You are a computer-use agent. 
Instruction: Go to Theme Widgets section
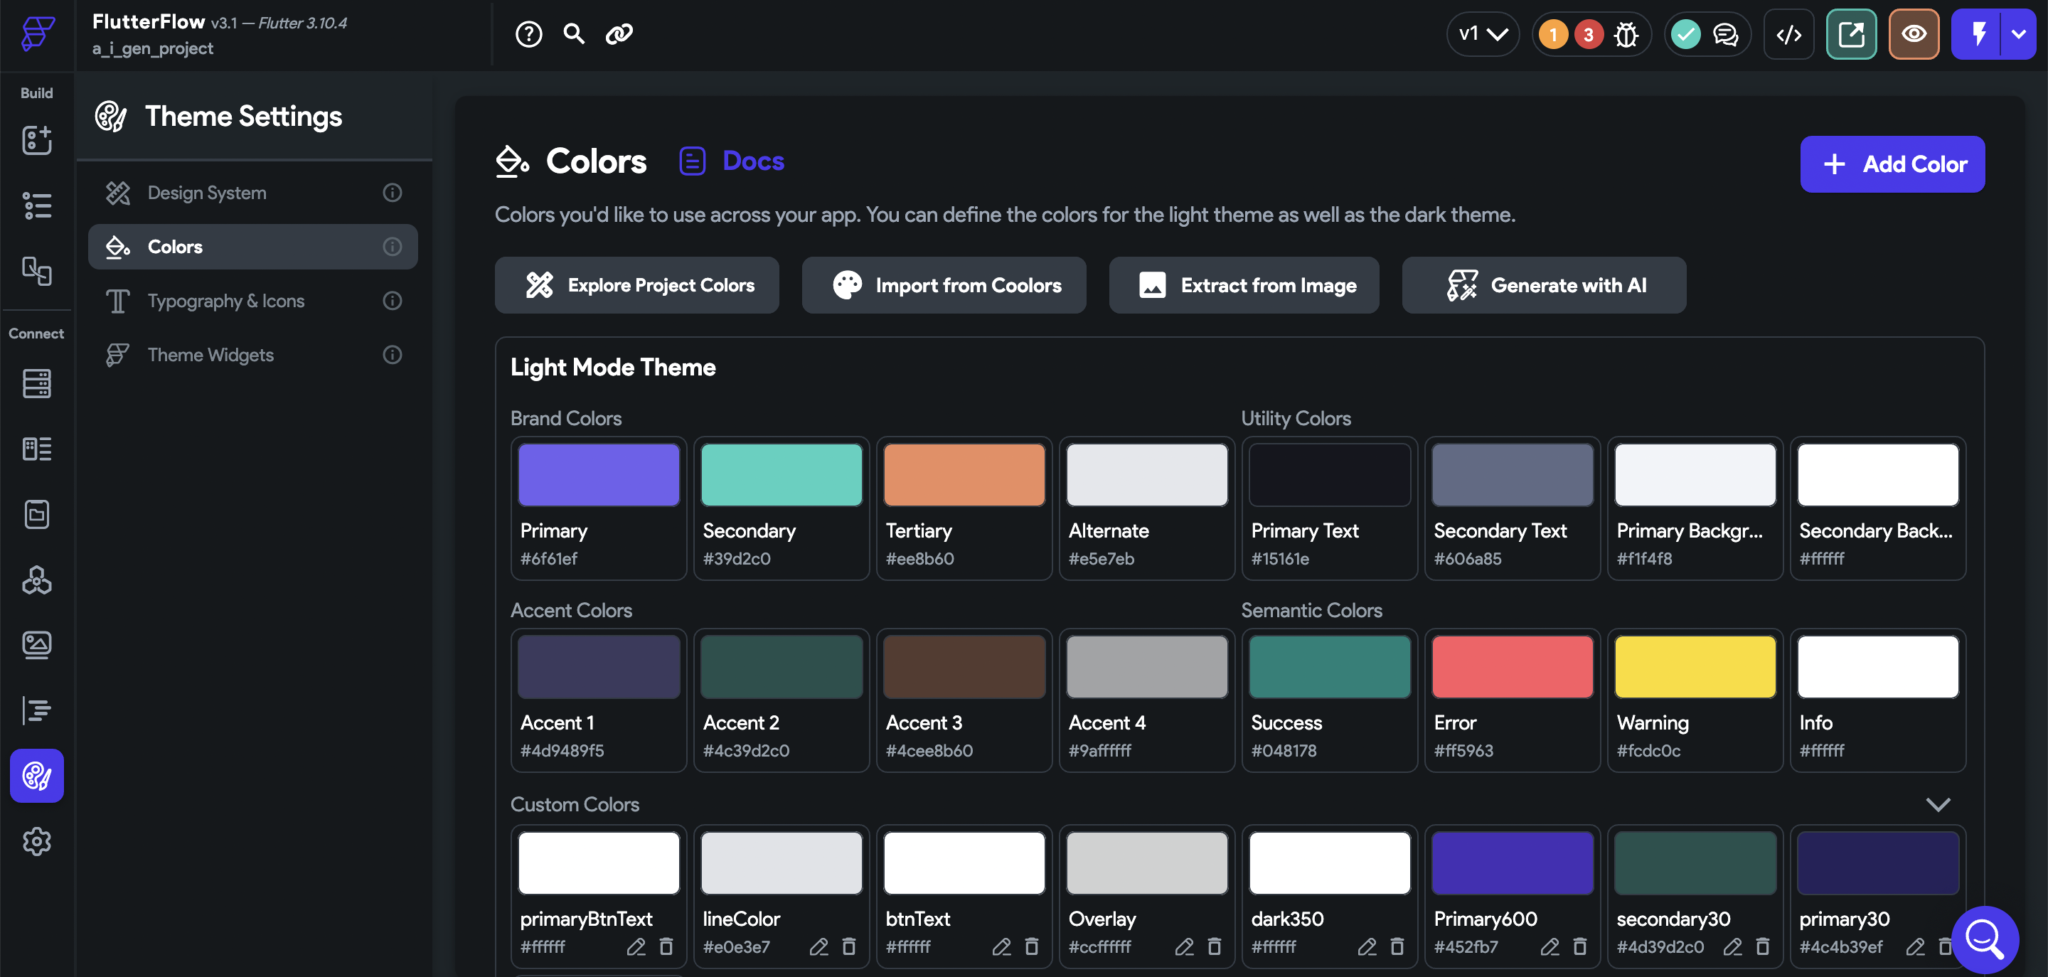(x=210, y=355)
